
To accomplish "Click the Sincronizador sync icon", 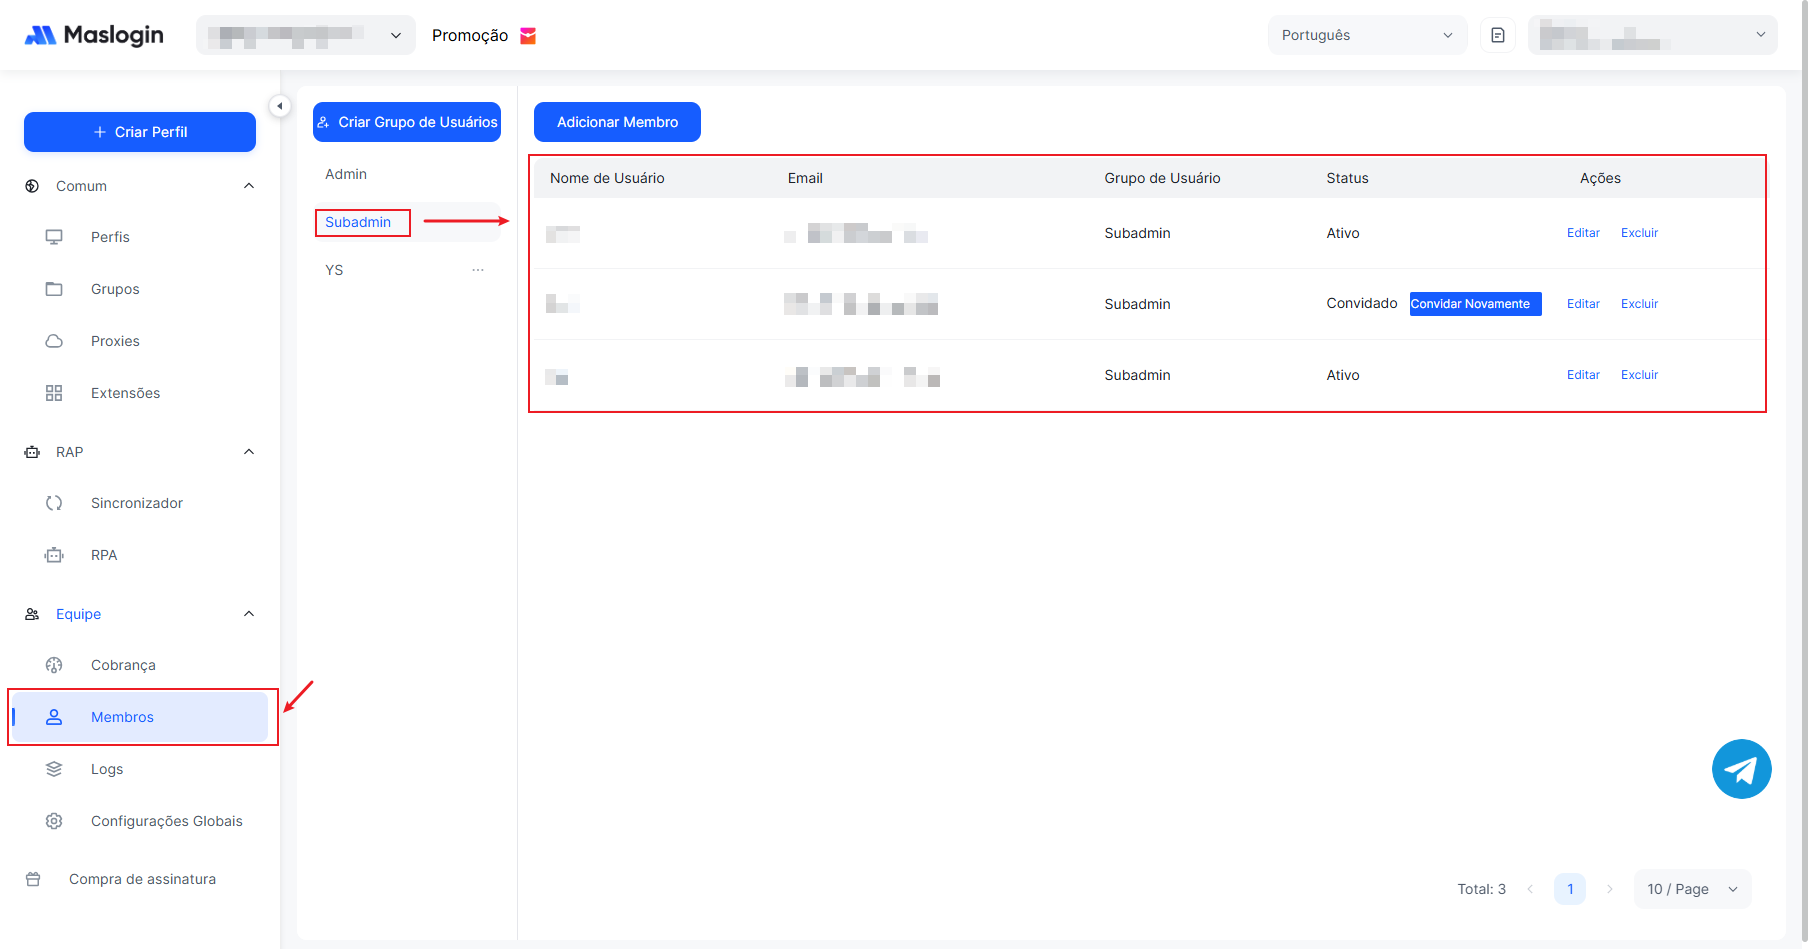I will pos(54,503).
